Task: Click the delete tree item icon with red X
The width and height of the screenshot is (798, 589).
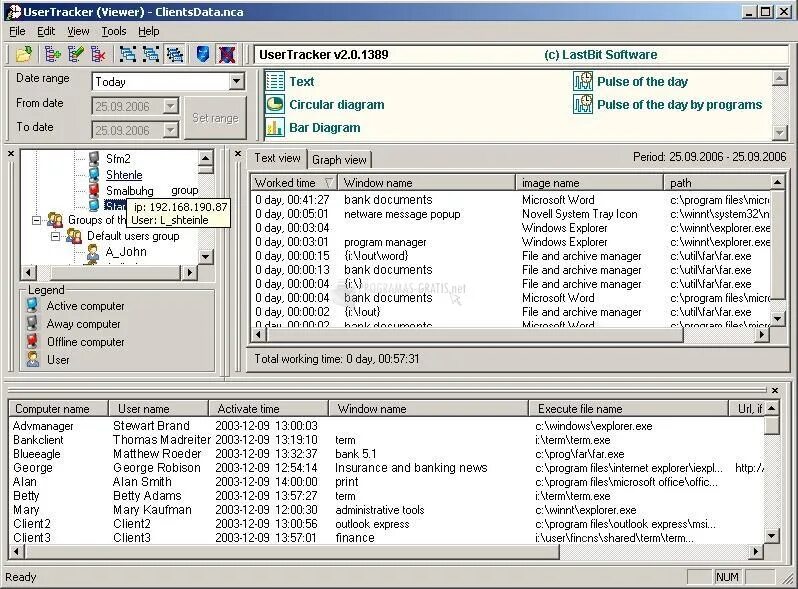Action: click(x=98, y=54)
